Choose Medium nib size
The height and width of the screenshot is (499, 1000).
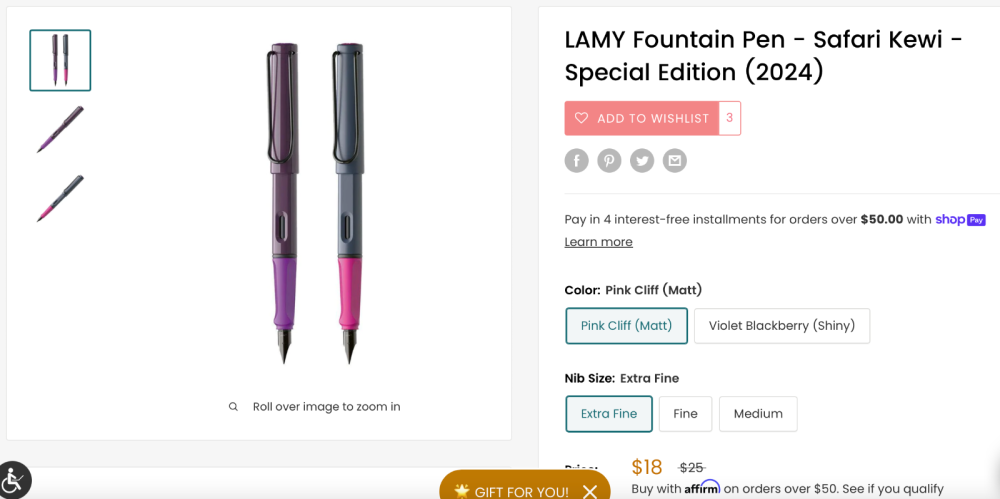point(757,414)
